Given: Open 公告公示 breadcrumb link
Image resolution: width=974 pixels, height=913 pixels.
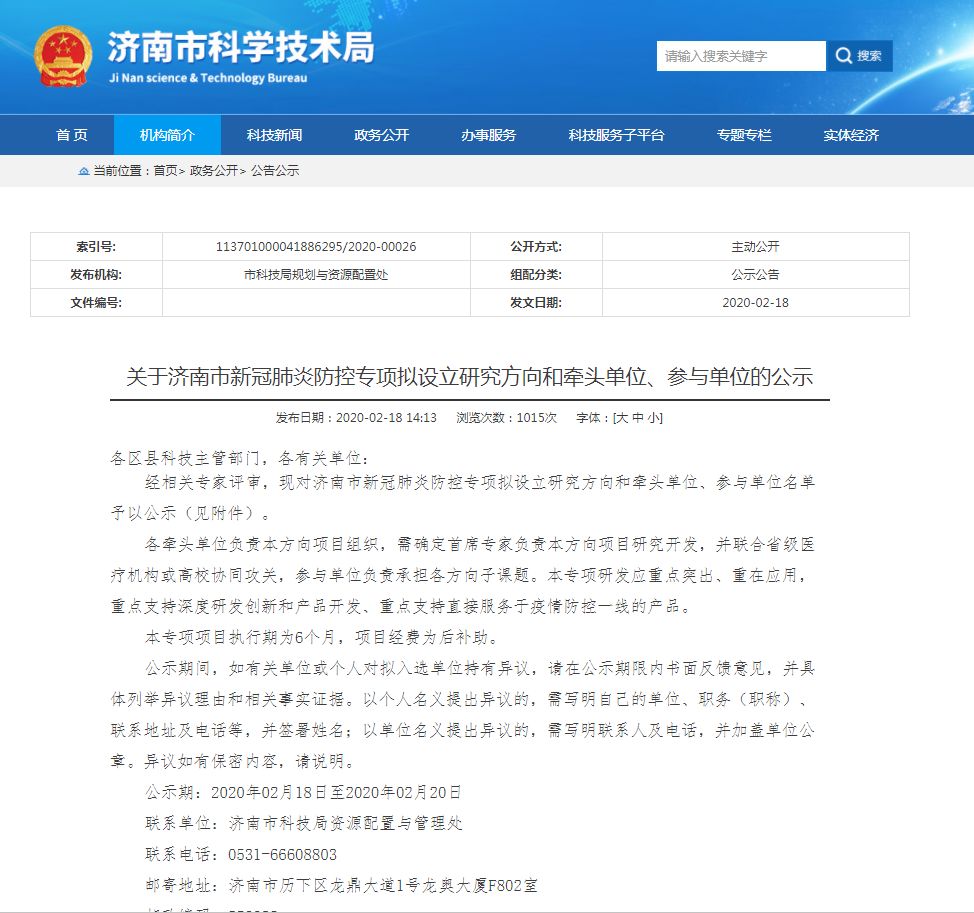Looking at the screenshot, I should [x=275, y=171].
